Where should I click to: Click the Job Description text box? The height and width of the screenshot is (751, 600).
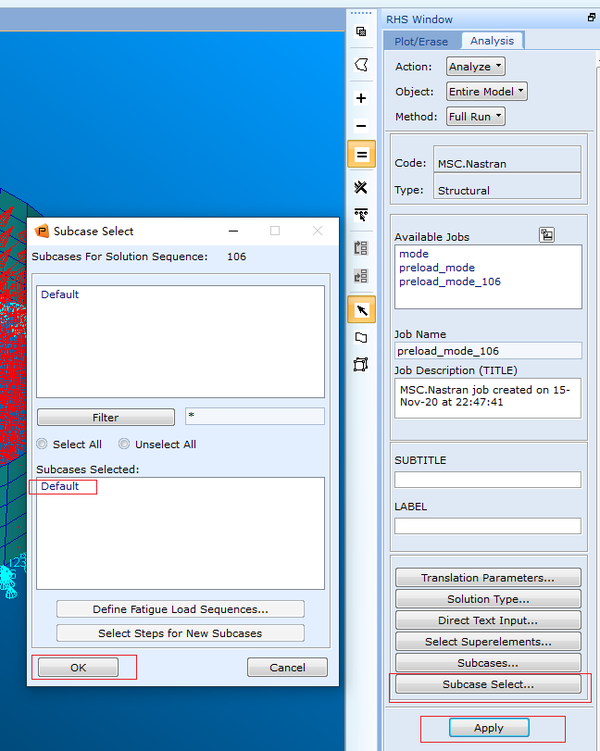point(488,398)
